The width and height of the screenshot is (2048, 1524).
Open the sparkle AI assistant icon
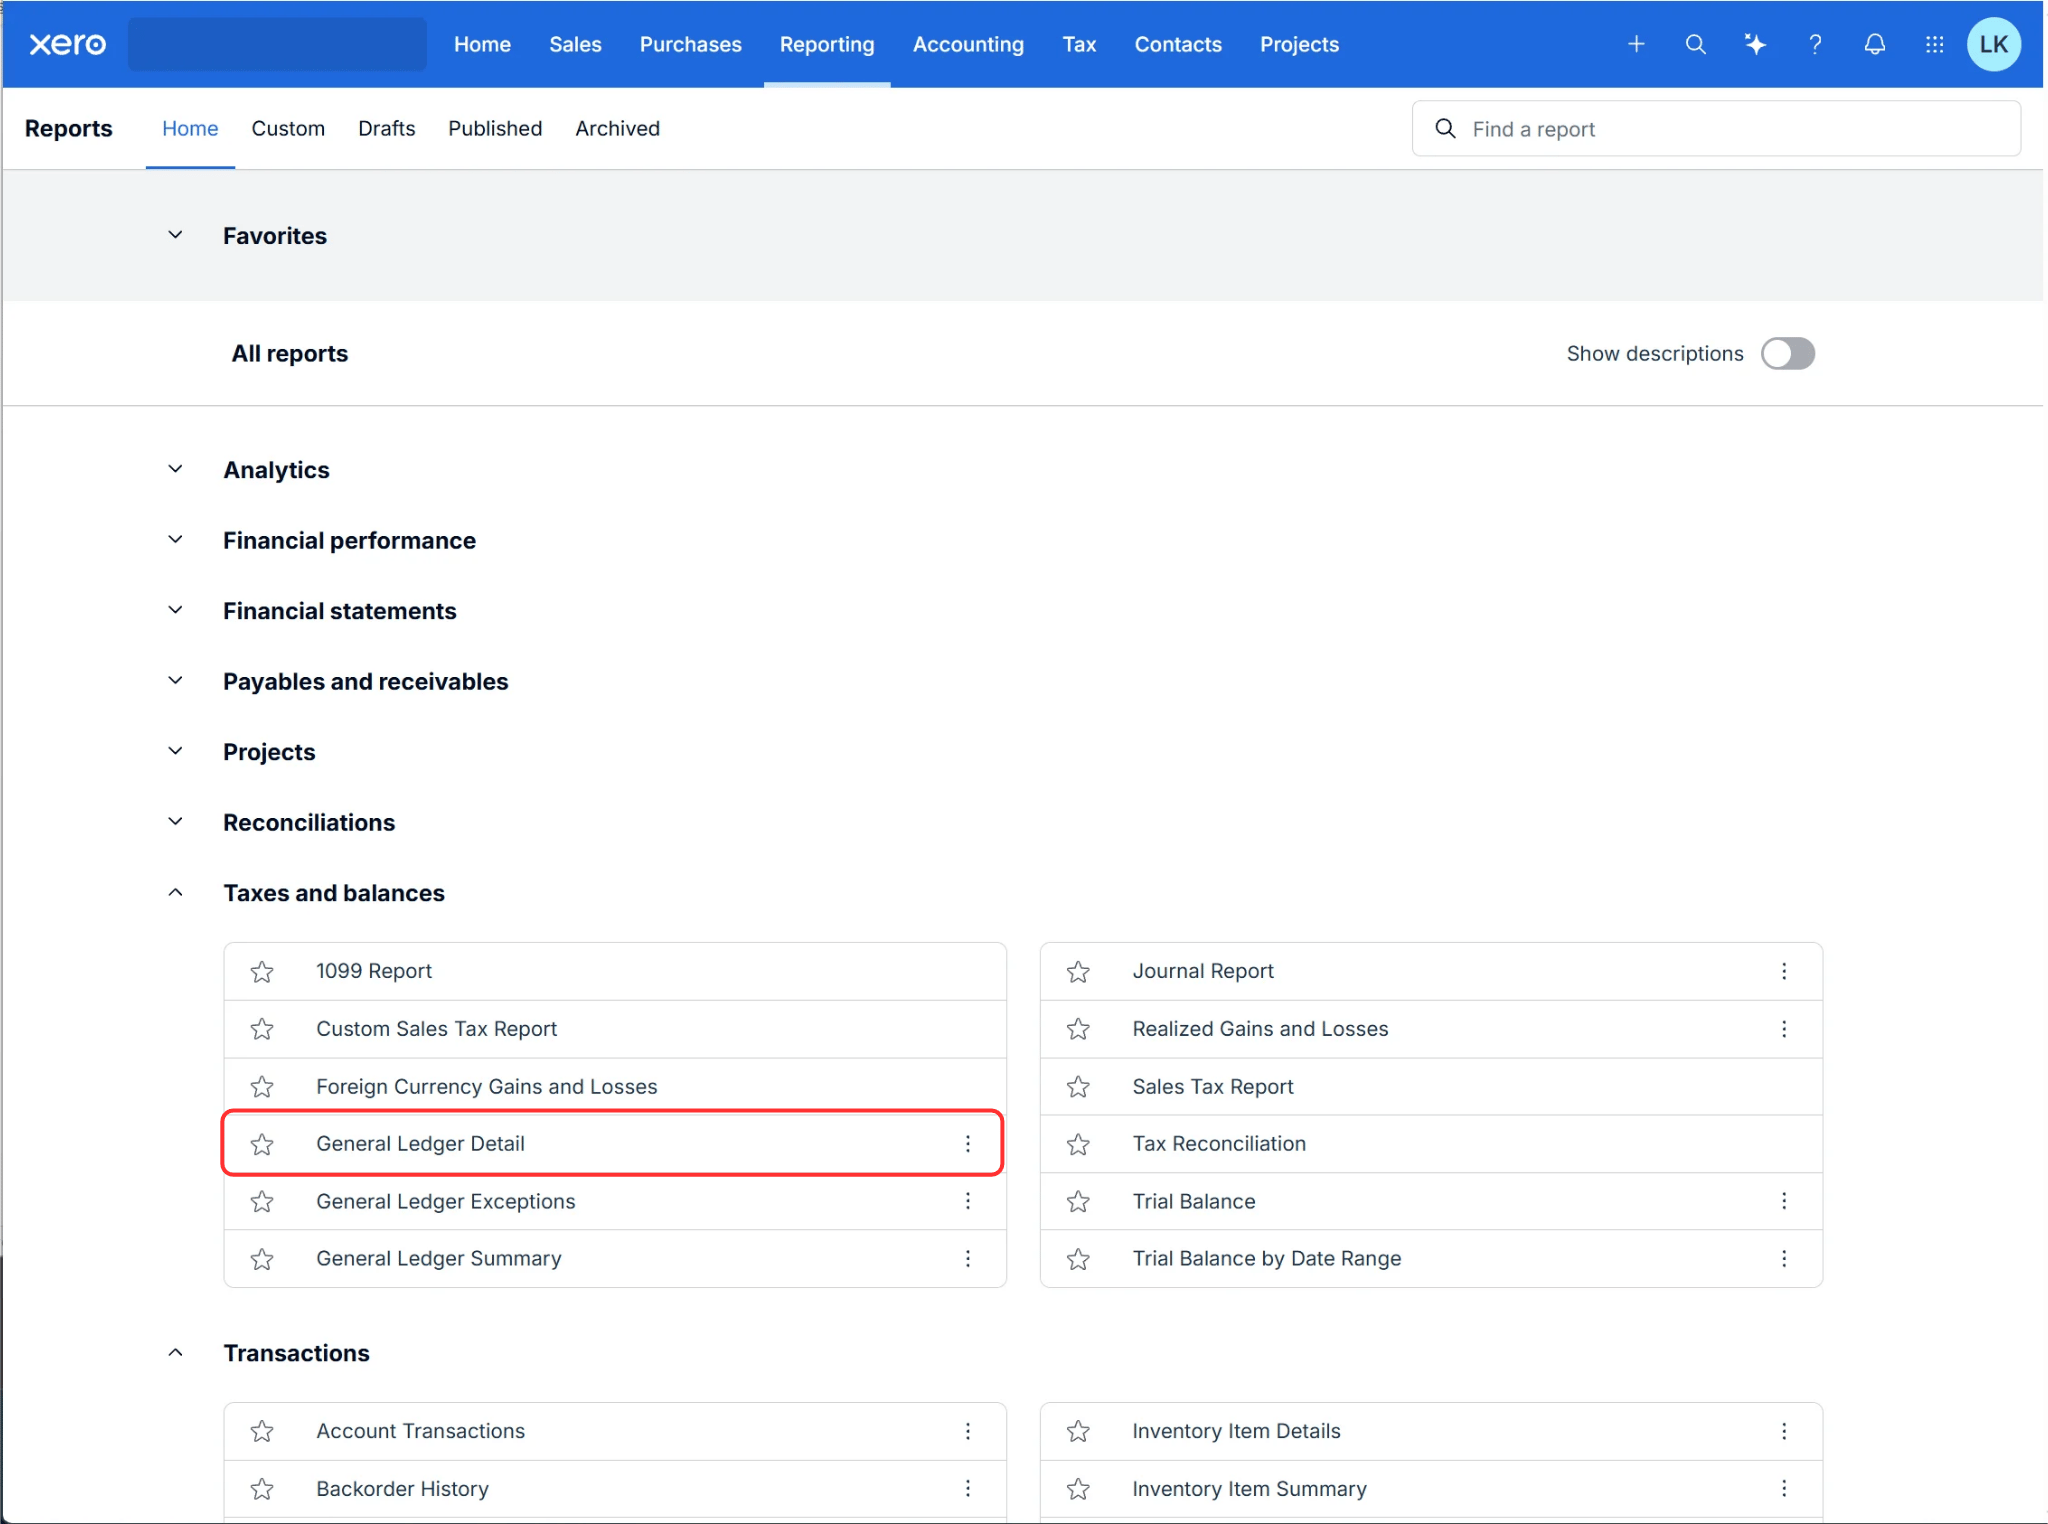point(1755,44)
